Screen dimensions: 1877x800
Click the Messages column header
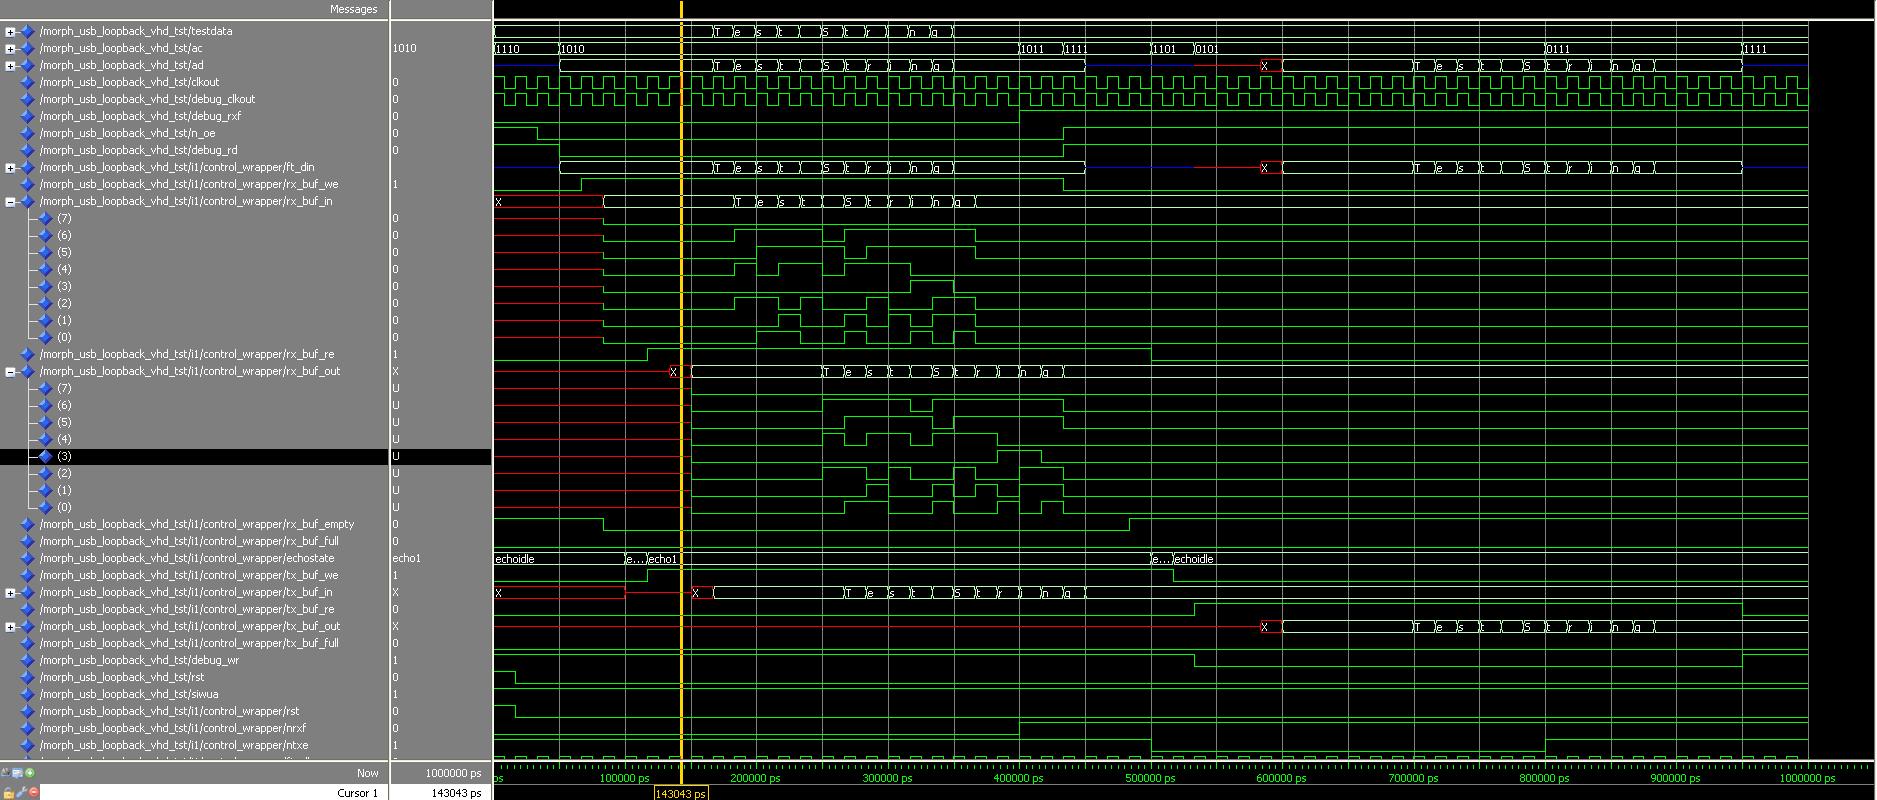(x=354, y=9)
